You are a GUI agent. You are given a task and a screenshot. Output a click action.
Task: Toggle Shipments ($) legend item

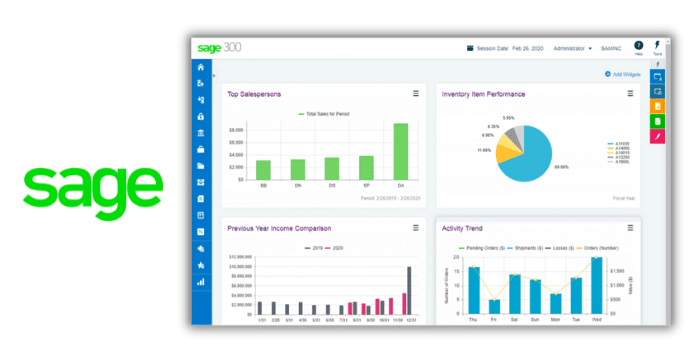pyautogui.click(x=525, y=248)
